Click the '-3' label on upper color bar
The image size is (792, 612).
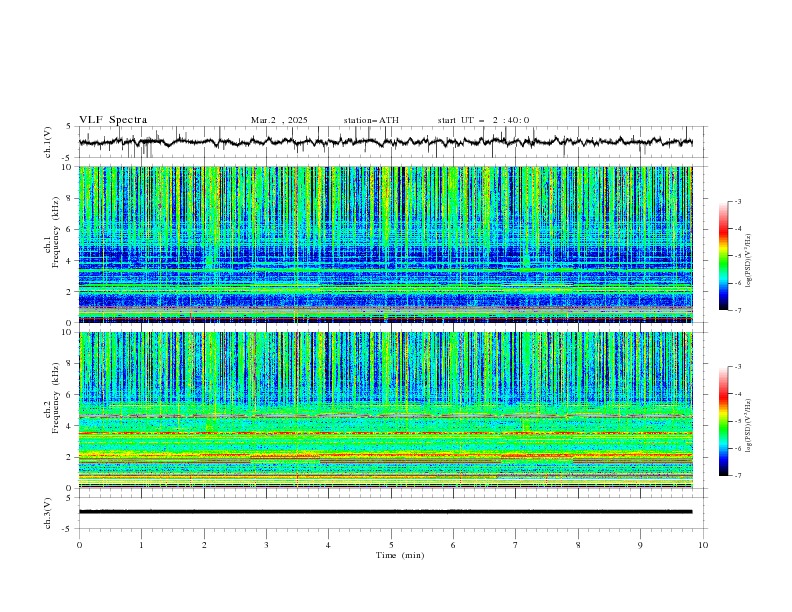coord(738,201)
